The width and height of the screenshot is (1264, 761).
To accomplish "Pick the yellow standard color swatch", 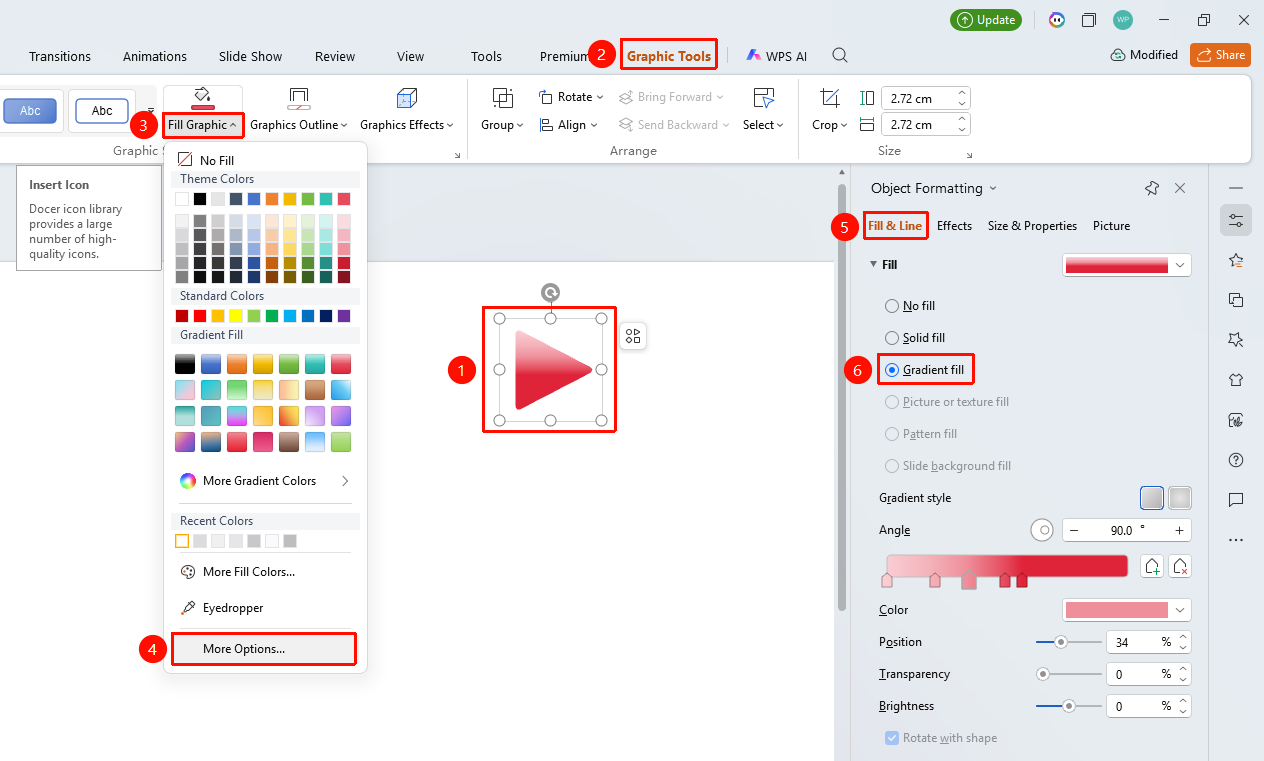I will pyautogui.click(x=236, y=316).
